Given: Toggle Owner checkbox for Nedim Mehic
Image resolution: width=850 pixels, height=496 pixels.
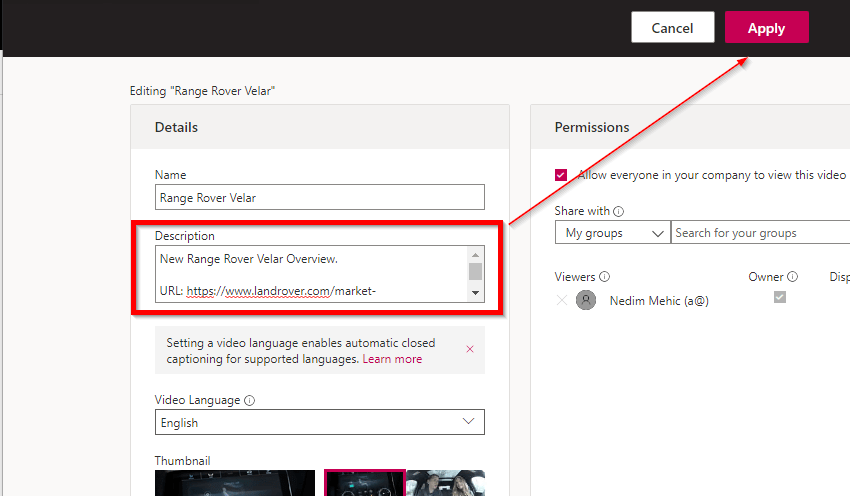Looking at the screenshot, I should click(780, 297).
